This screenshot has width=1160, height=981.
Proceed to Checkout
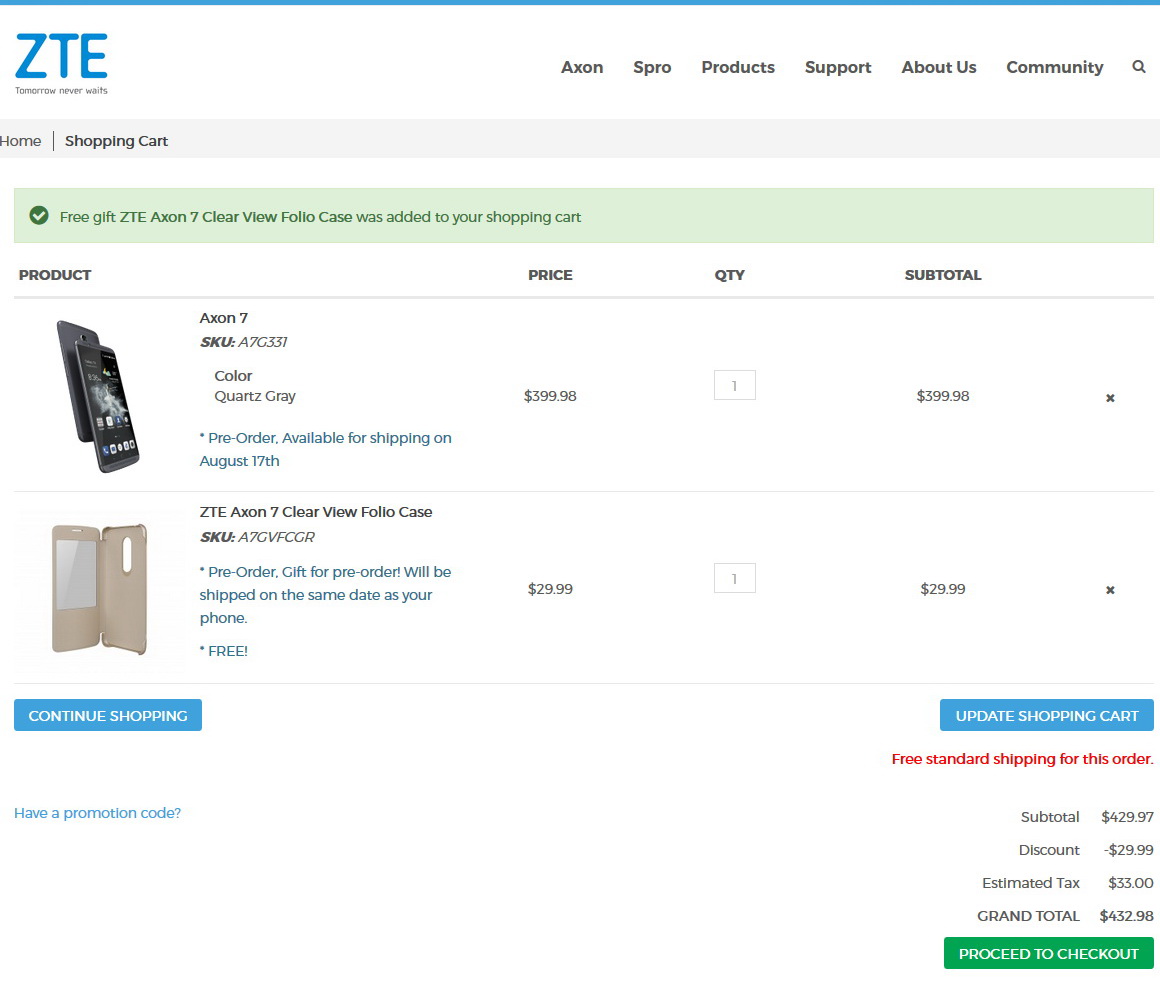tap(1048, 953)
